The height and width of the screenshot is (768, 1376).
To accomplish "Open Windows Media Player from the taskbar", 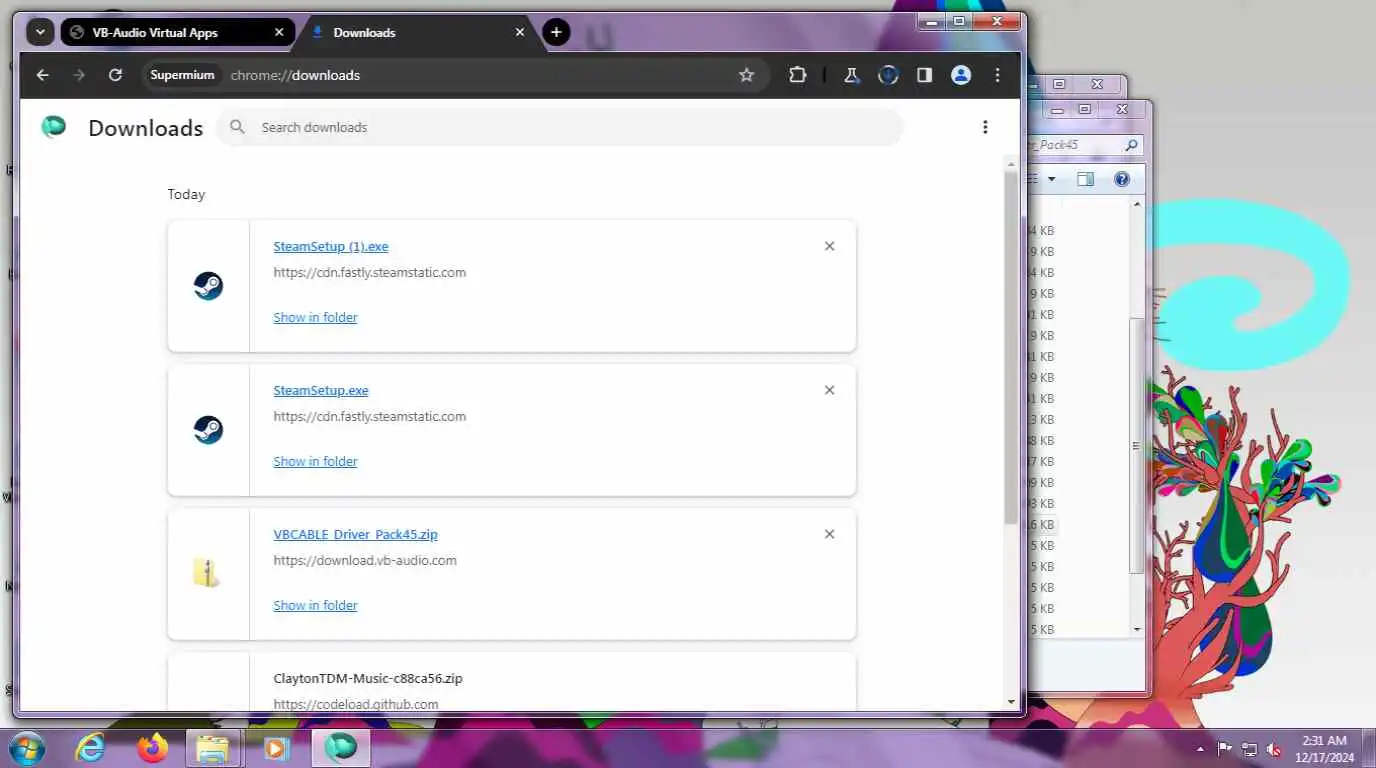I will coord(277,748).
